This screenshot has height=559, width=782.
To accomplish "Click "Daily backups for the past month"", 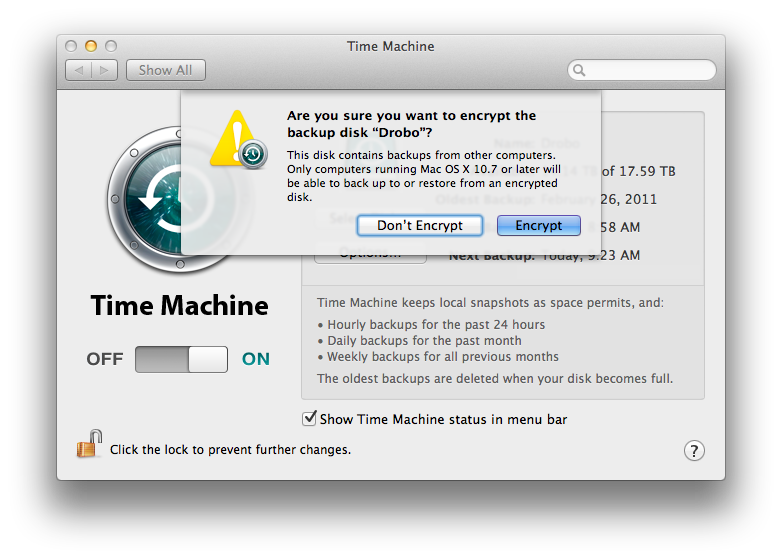I will click(x=424, y=341).
